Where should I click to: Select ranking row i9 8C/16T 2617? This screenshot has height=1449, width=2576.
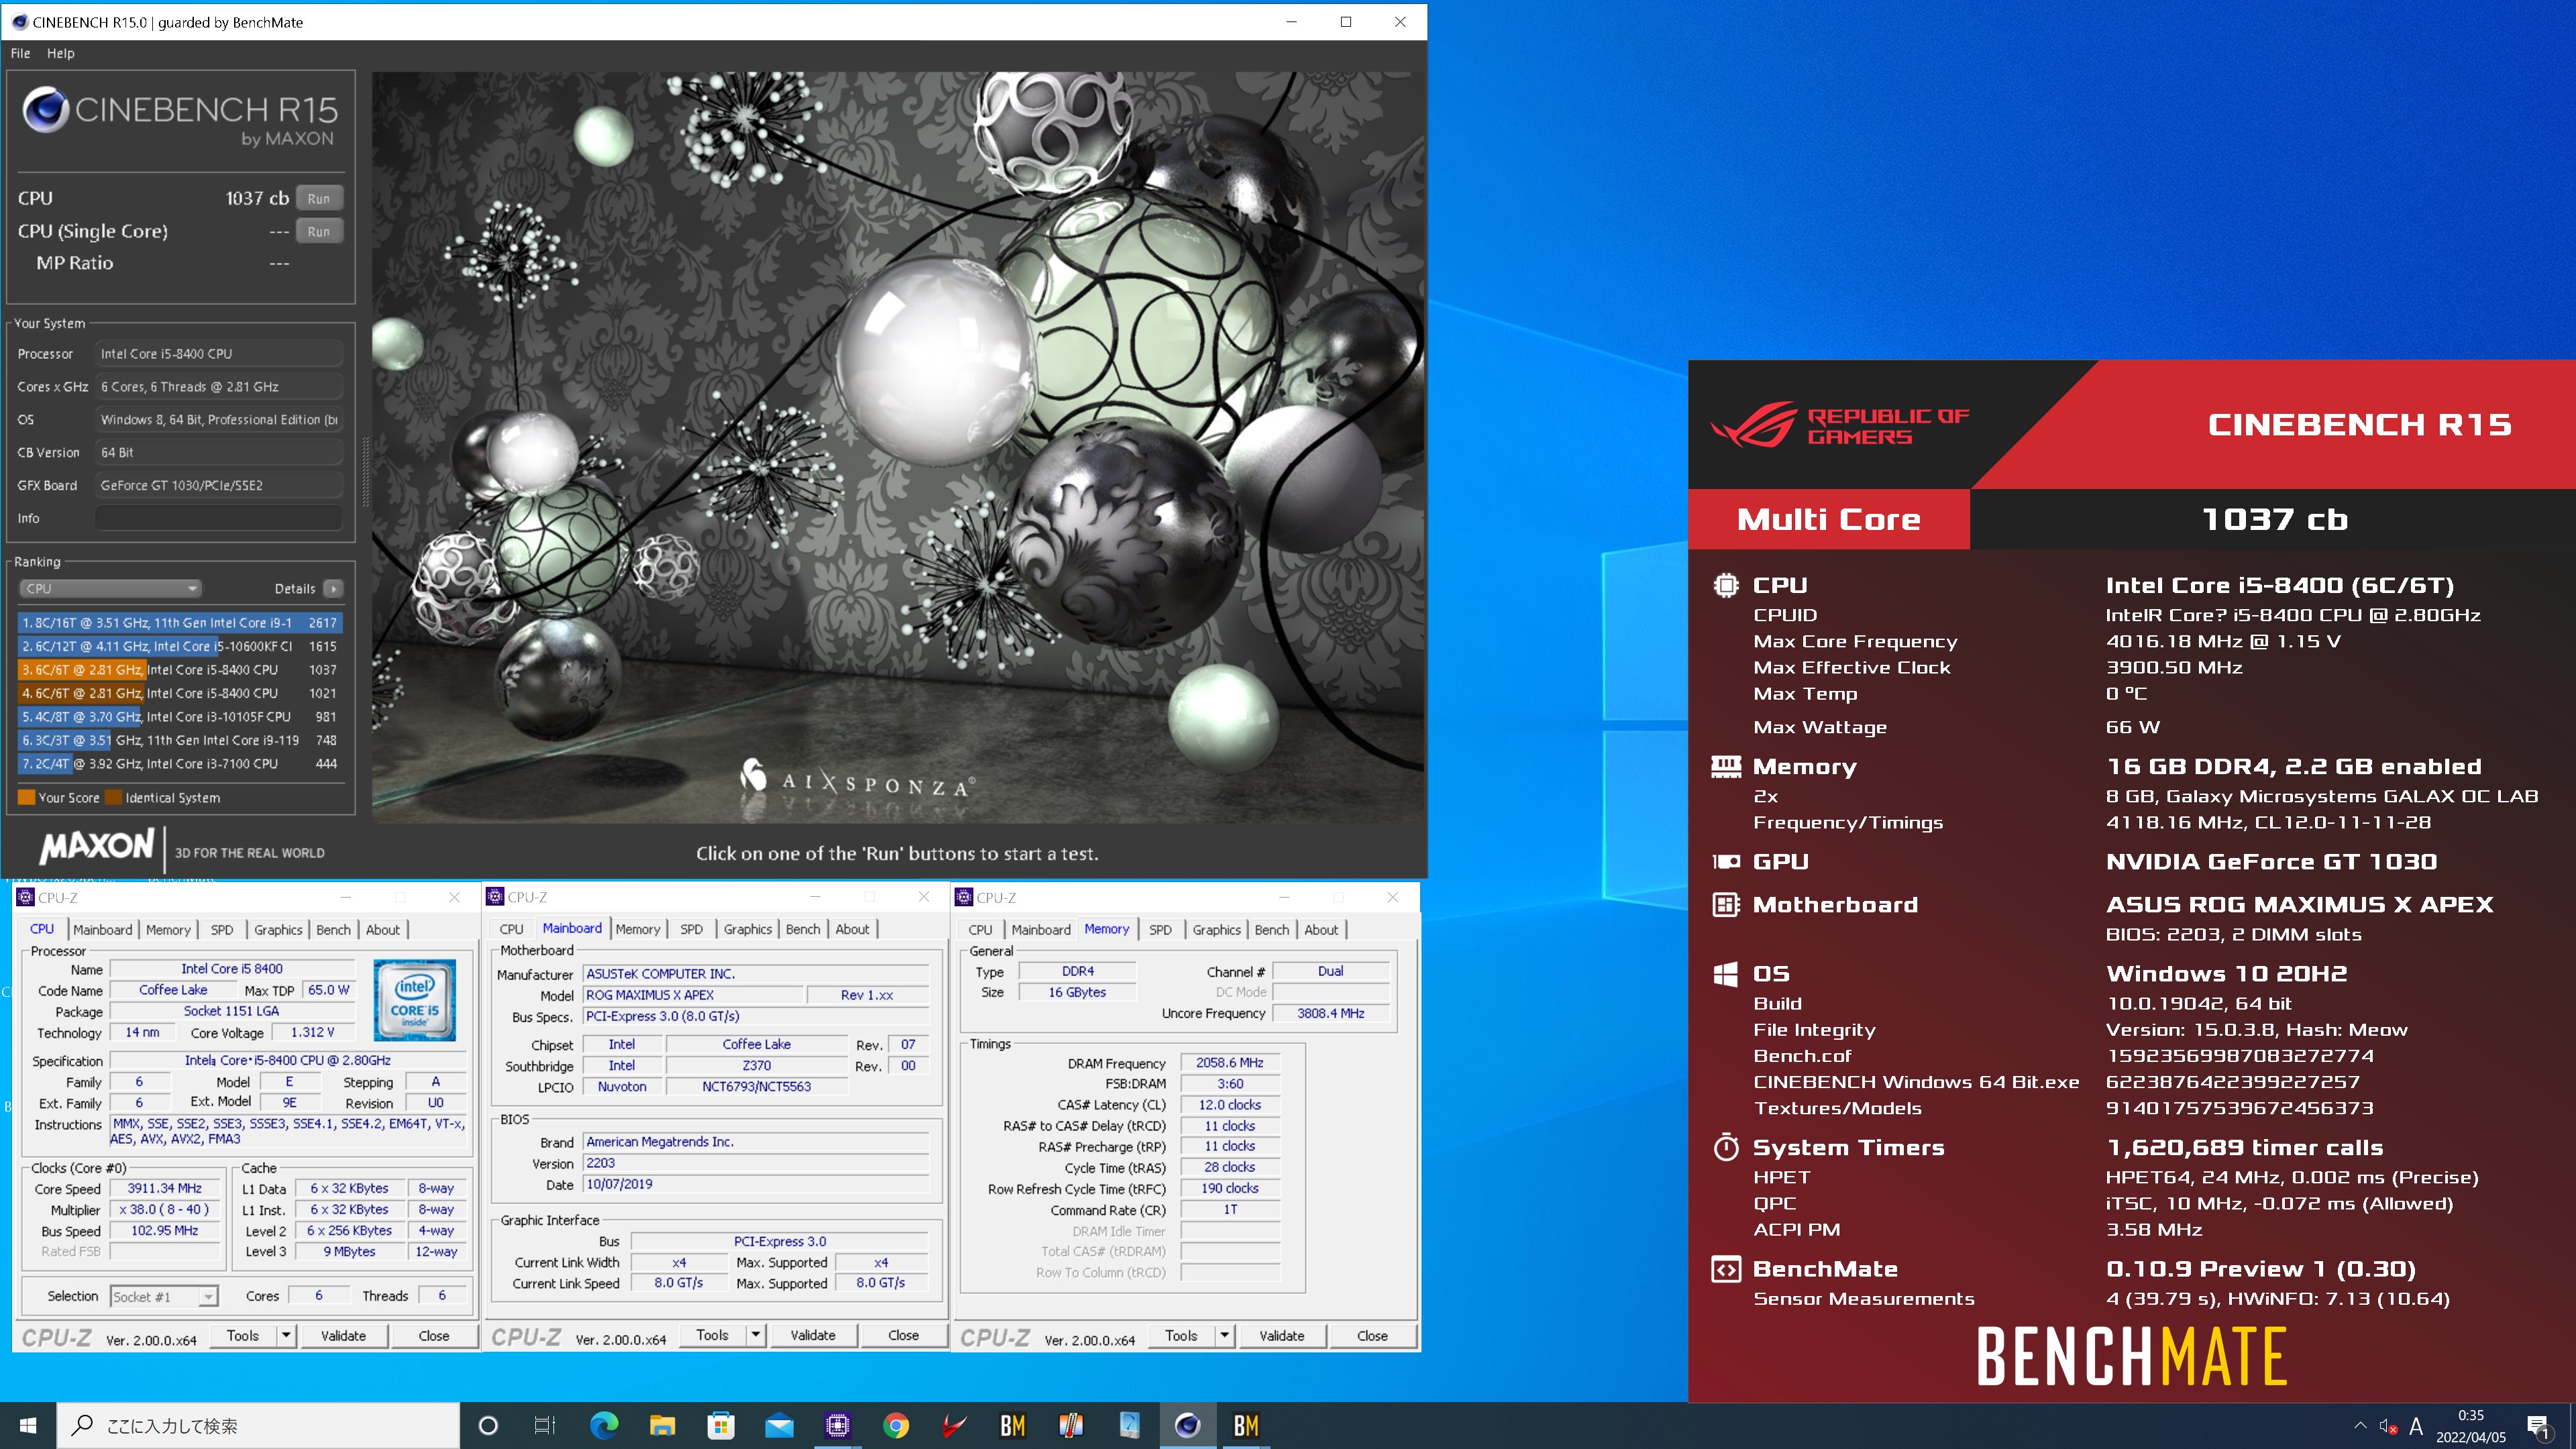(180, 622)
